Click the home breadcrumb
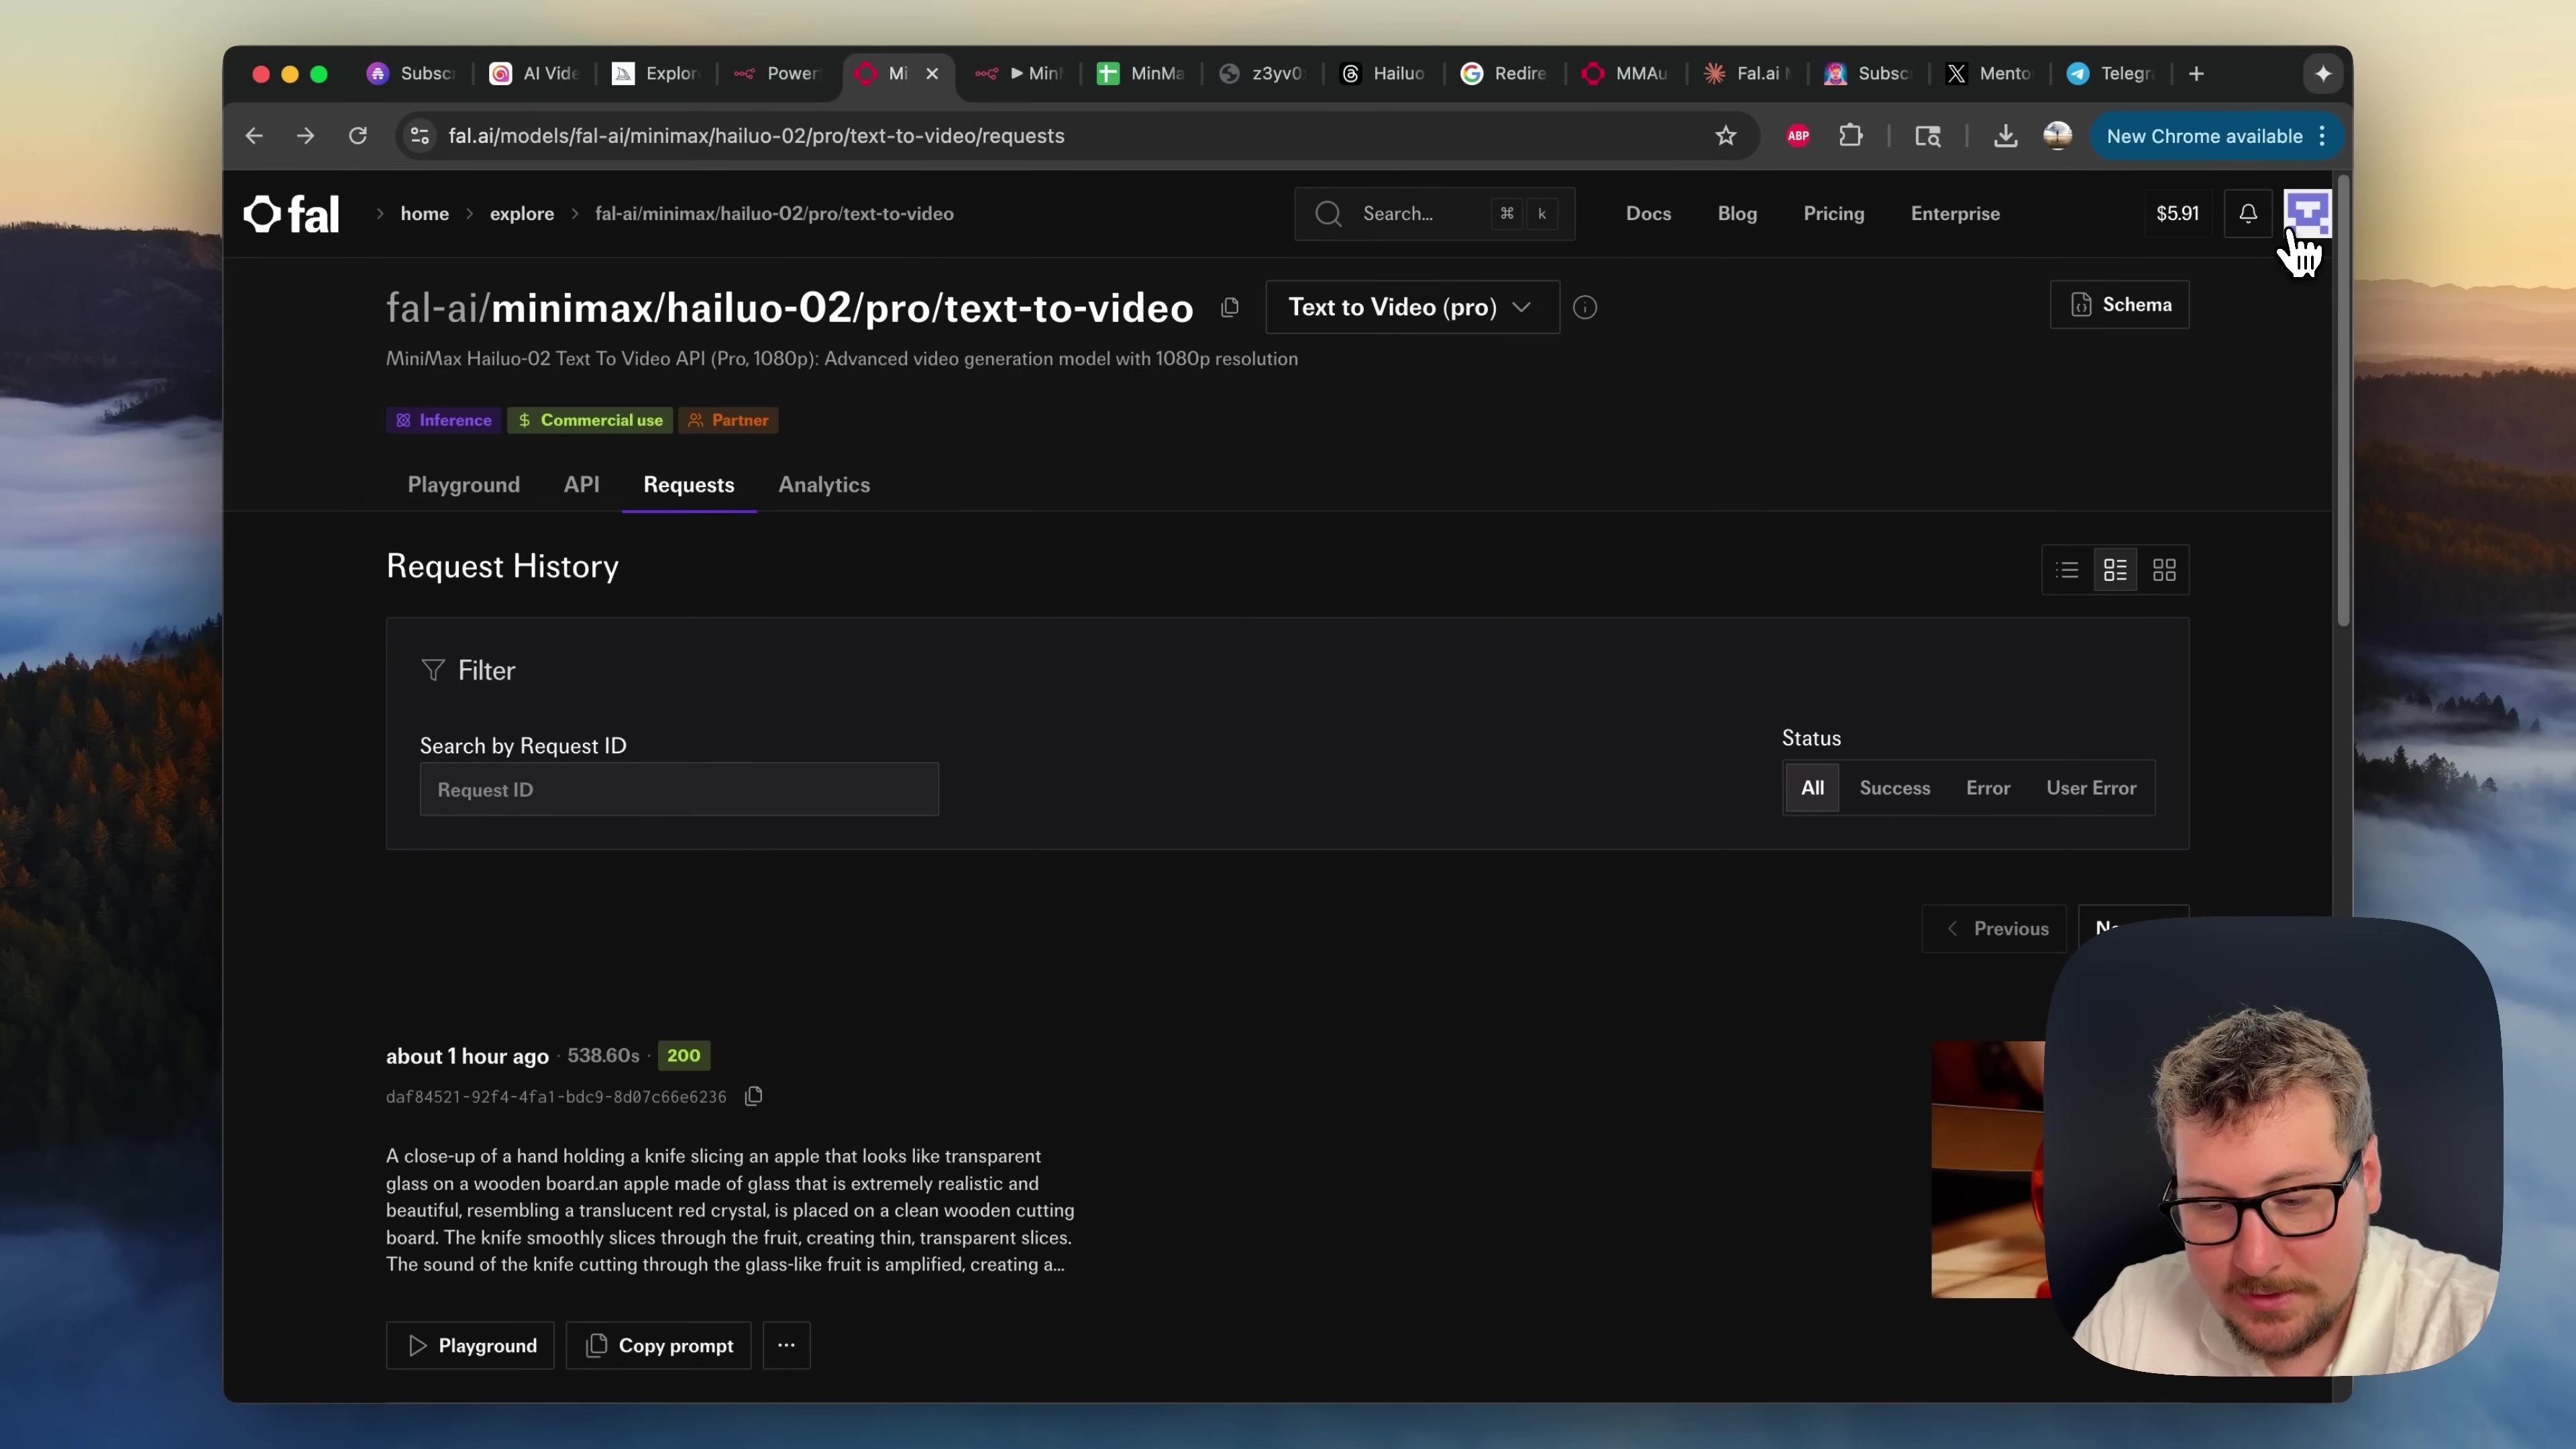The height and width of the screenshot is (1449, 2576). (x=425, y=214)
